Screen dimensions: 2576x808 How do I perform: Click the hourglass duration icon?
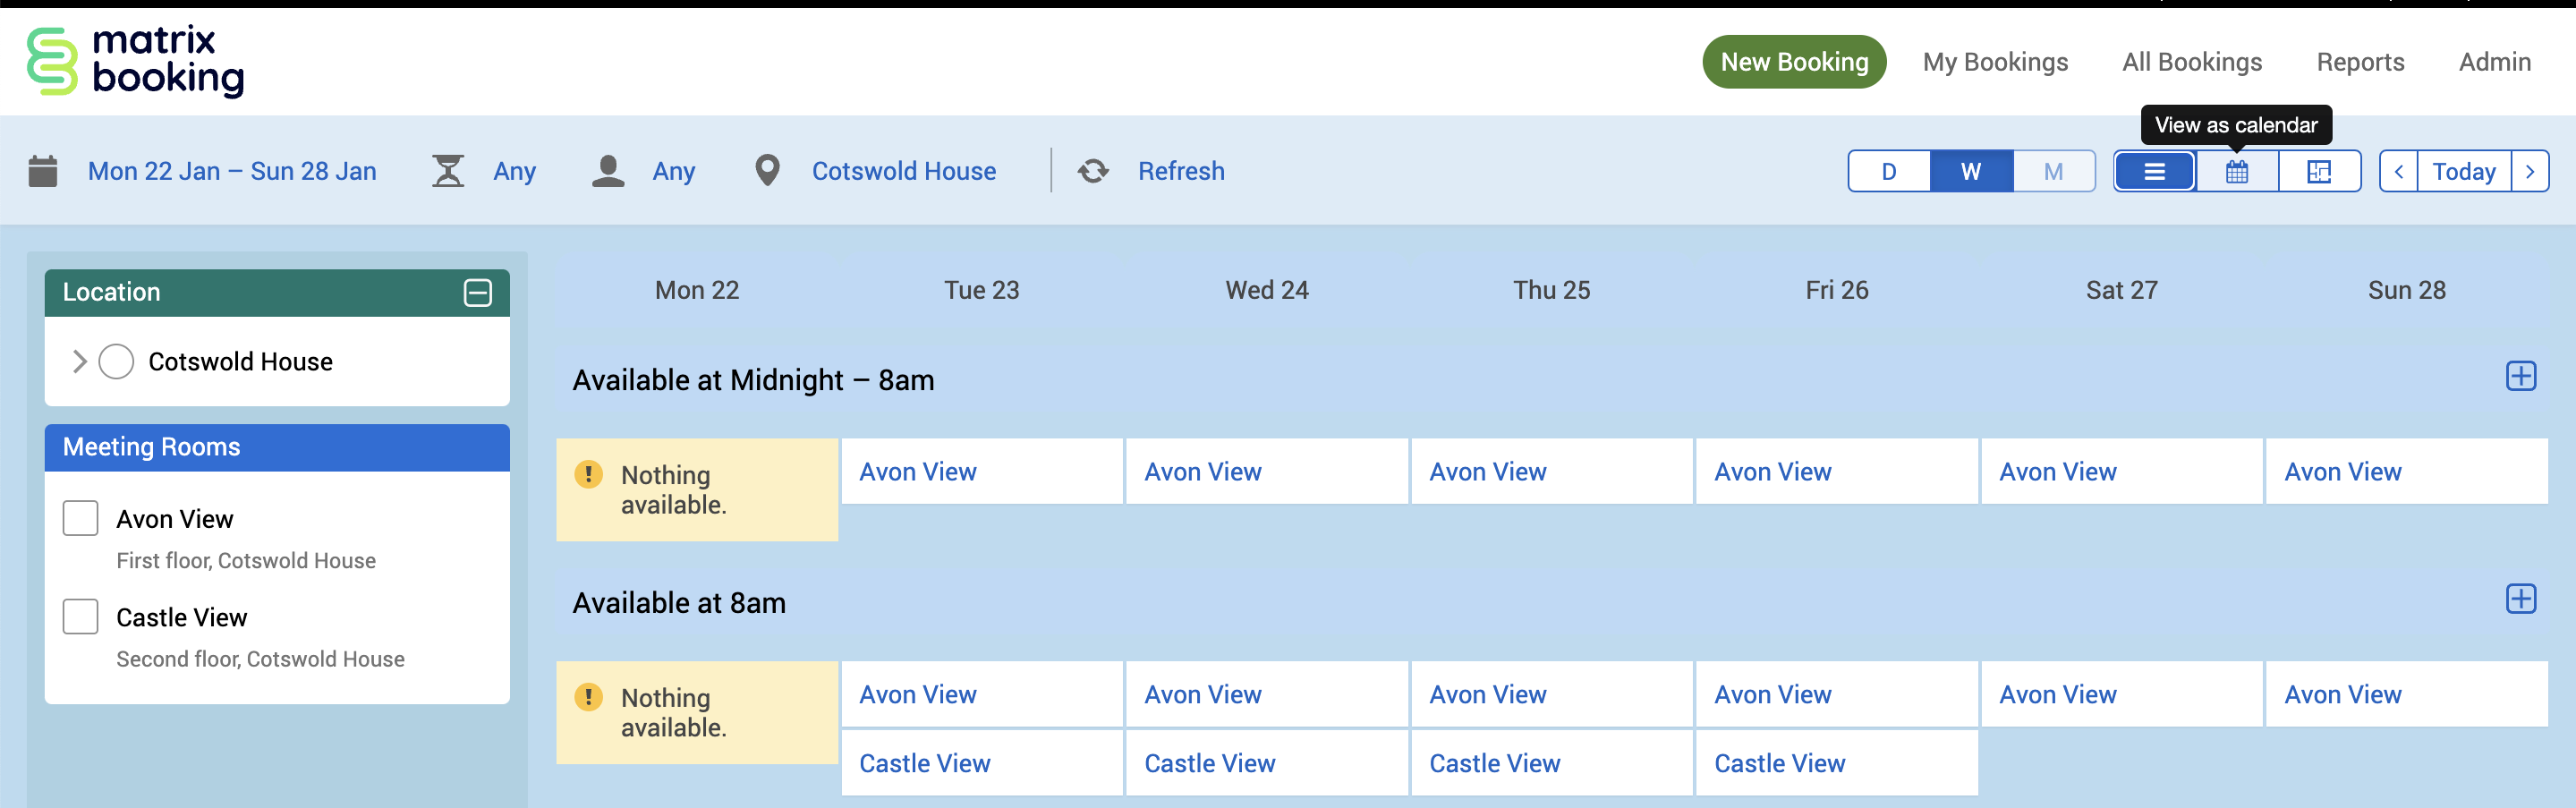click(x=448, y=171)
